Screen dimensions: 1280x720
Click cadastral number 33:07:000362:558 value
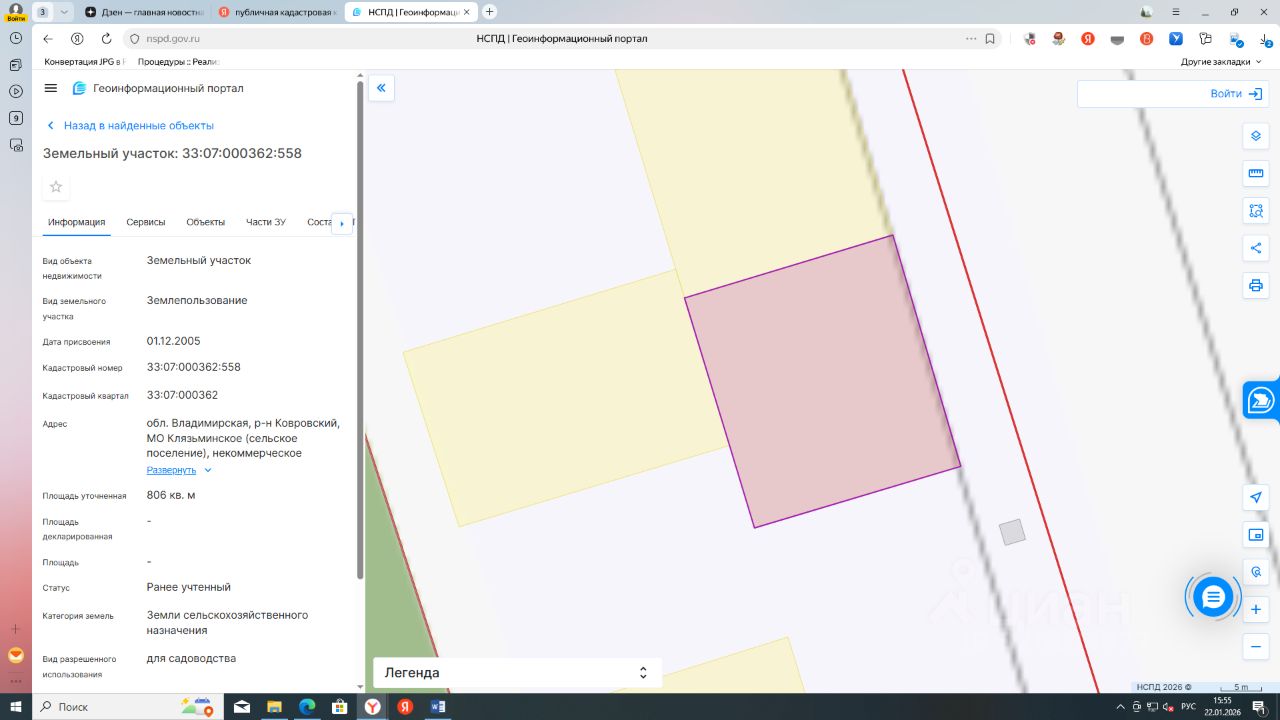pyautogui.click(x=194, y=367)
